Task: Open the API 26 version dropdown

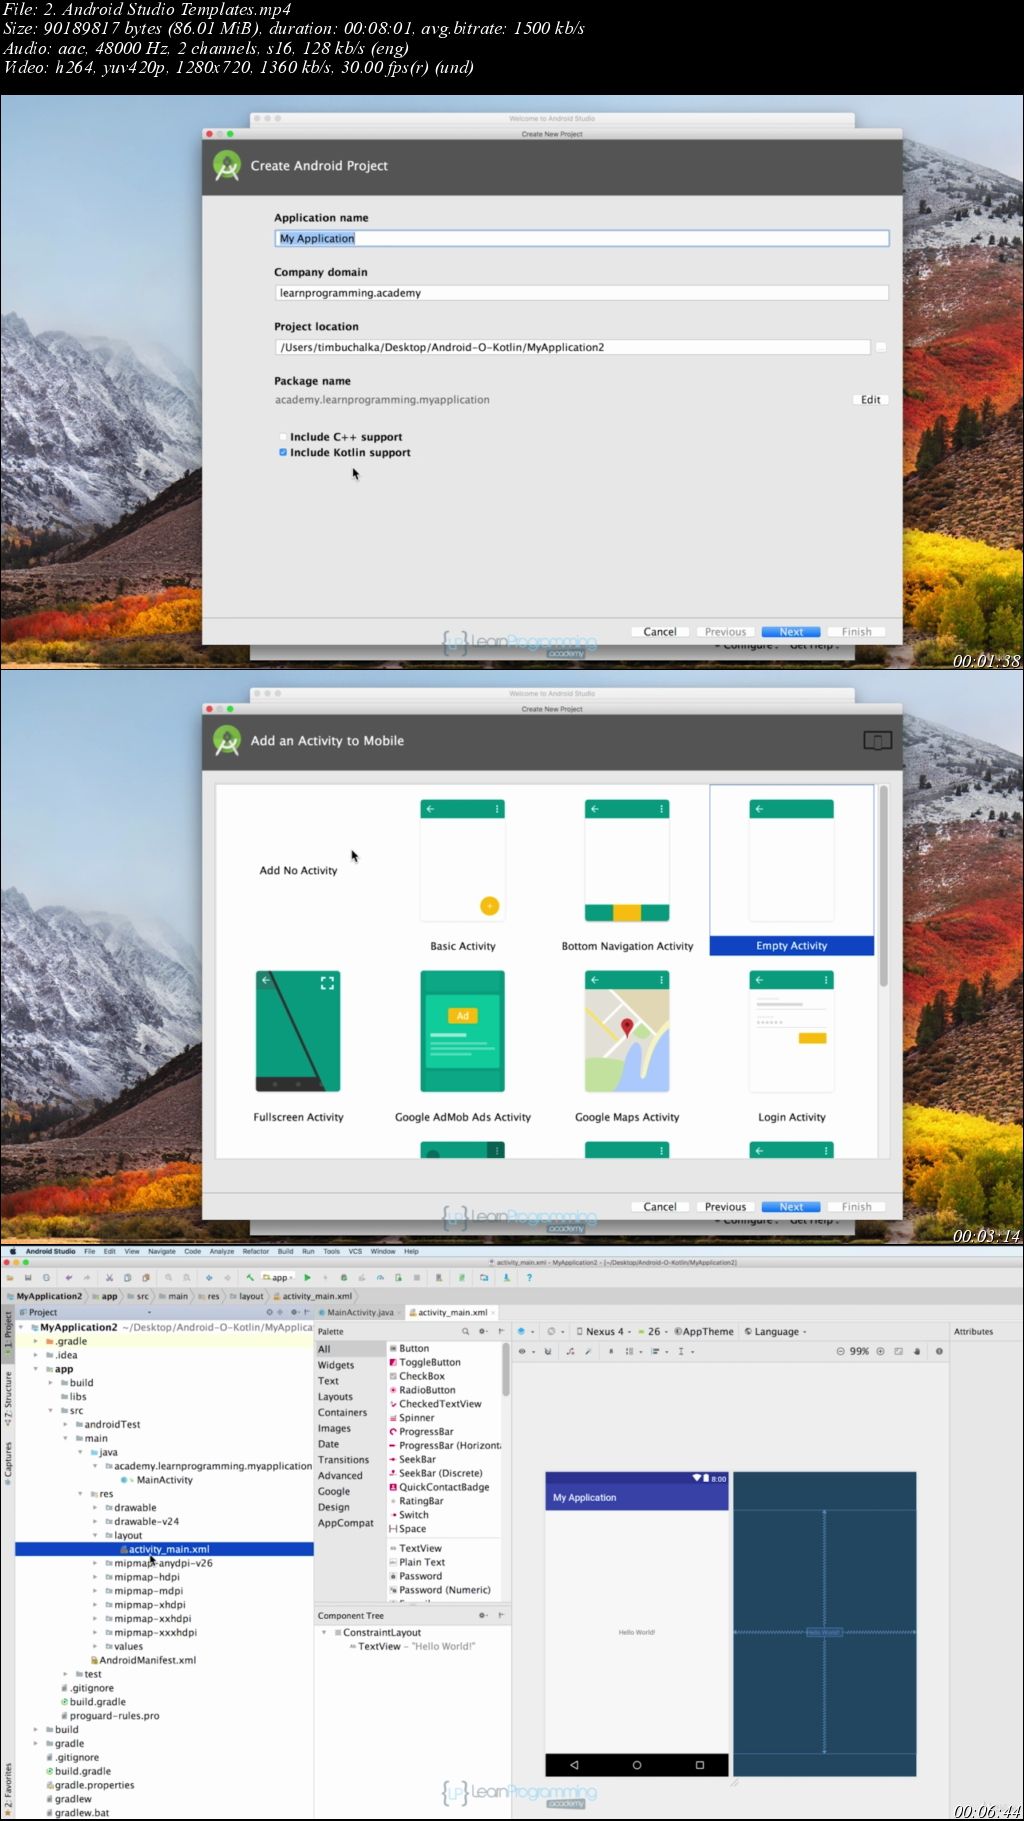Action: [x=653, y=1331]
